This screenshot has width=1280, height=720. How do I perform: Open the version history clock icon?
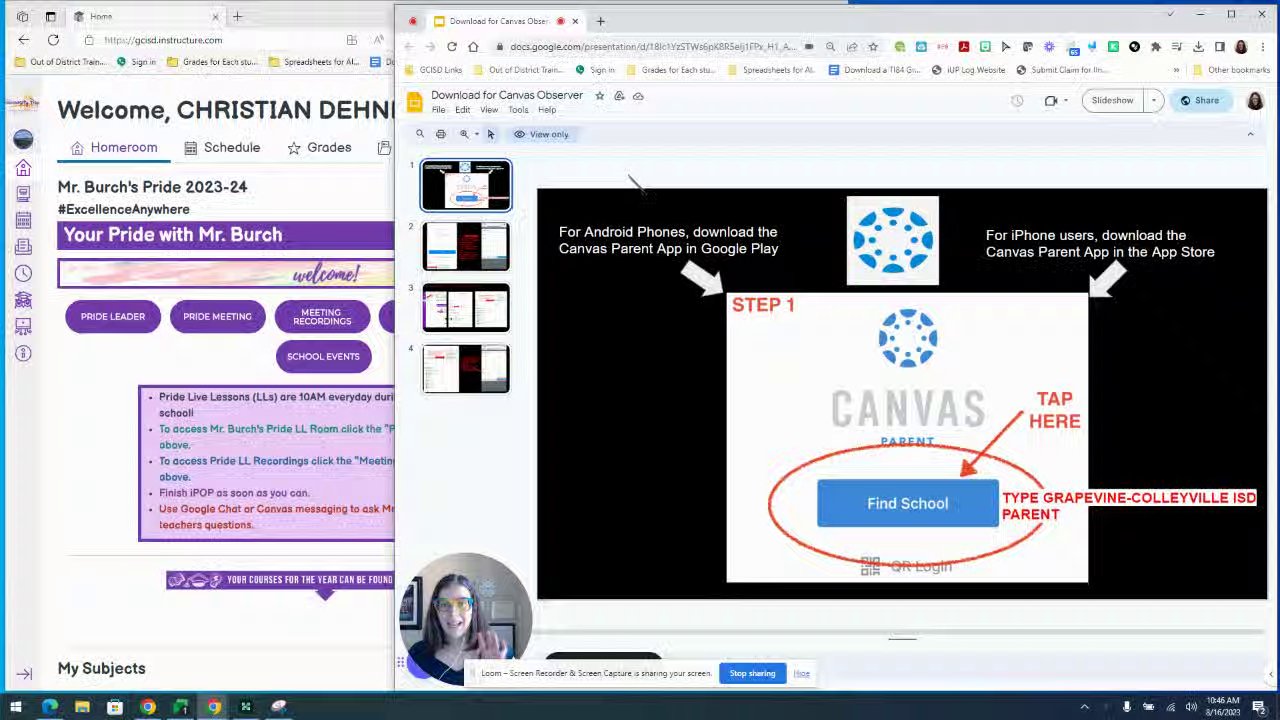tap(1017, 101)
